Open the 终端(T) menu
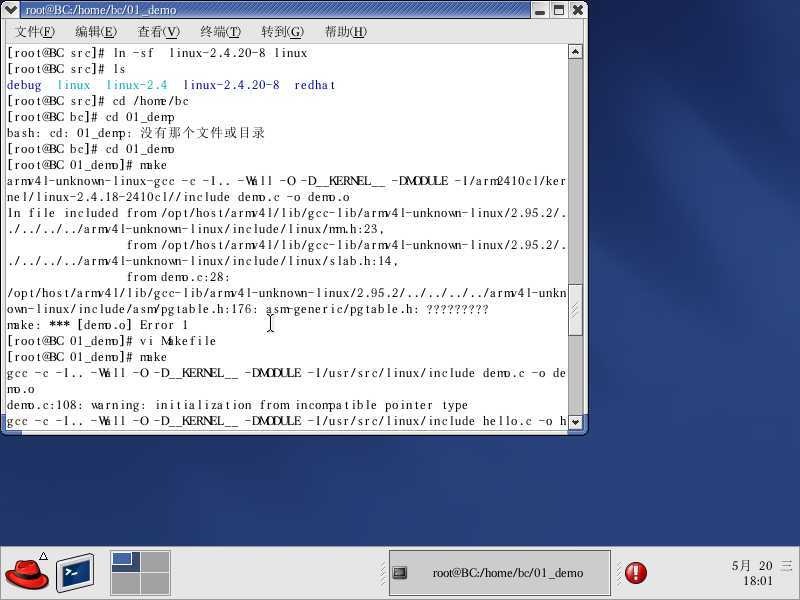Viewport: 800px width, 600px height. (220, 32)
